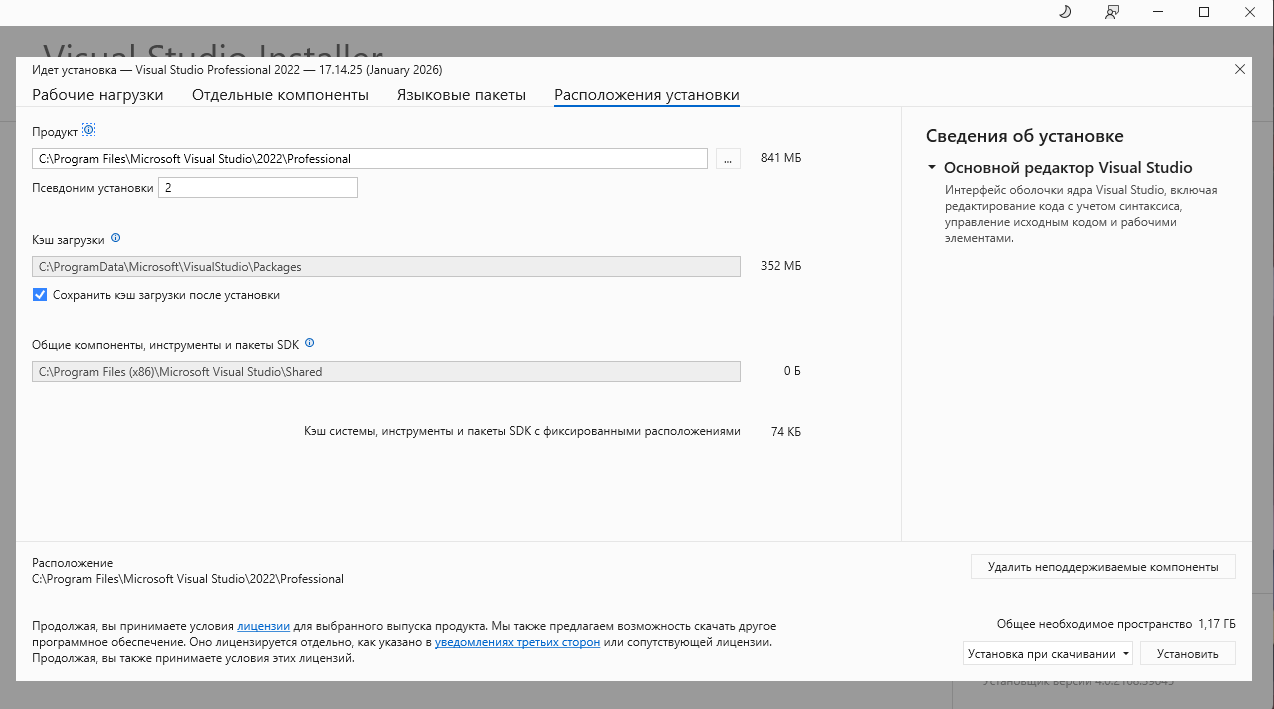
Task: Switch to Рабочие нагрузки tab
Action: click(x=98, y=95)
